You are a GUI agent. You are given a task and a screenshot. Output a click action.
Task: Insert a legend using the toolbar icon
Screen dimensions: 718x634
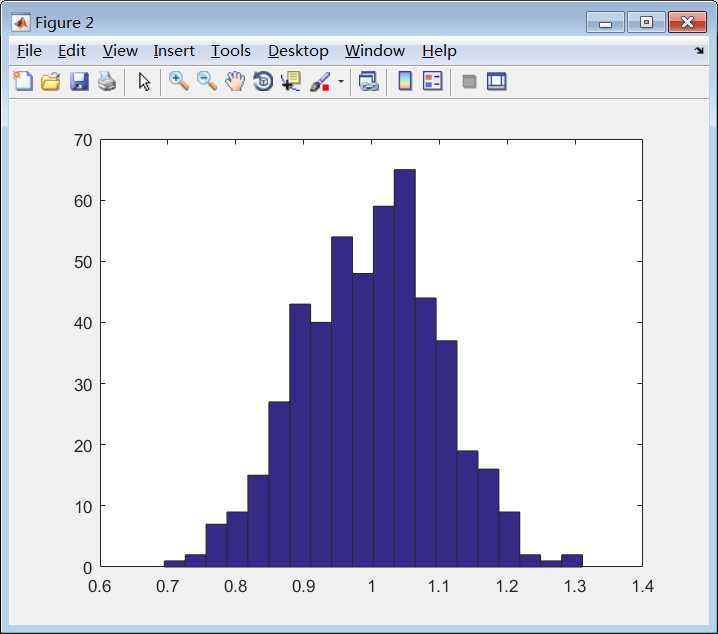tap(433, 81)
